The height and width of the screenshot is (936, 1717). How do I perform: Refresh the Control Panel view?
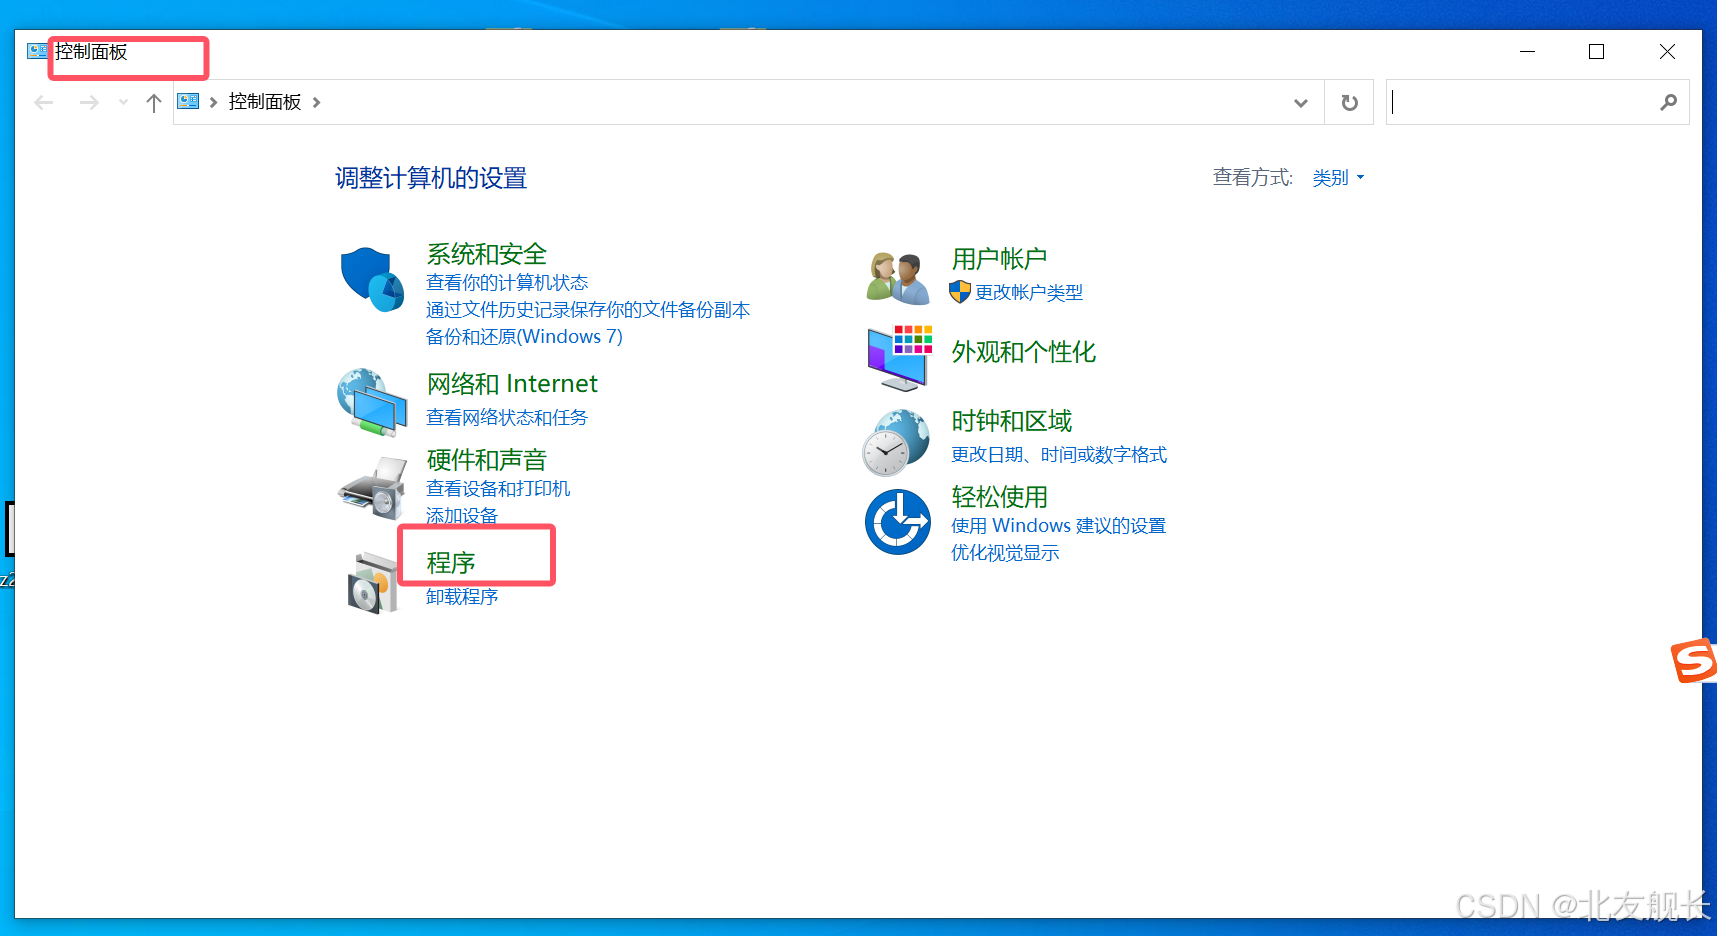(1349, 102)
